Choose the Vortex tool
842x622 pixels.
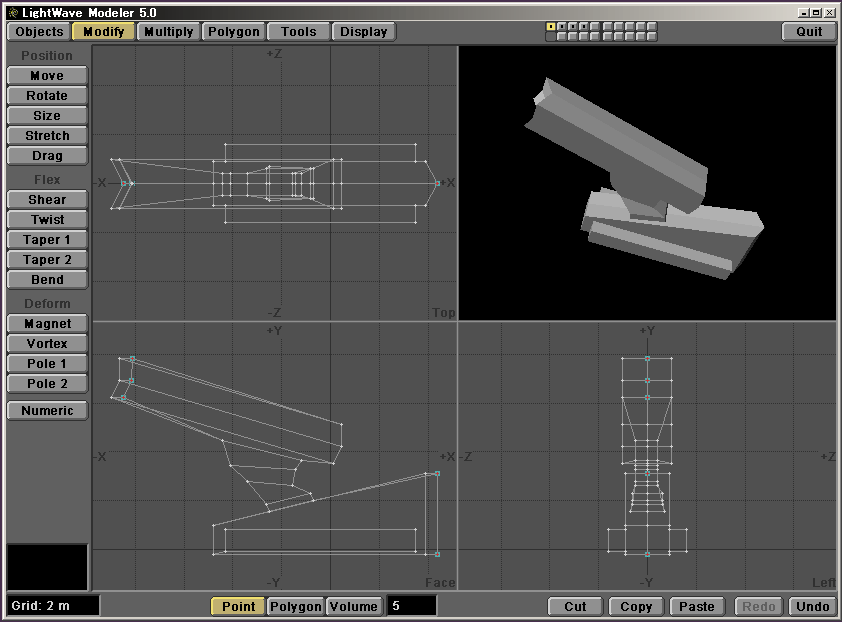point(47,344)
